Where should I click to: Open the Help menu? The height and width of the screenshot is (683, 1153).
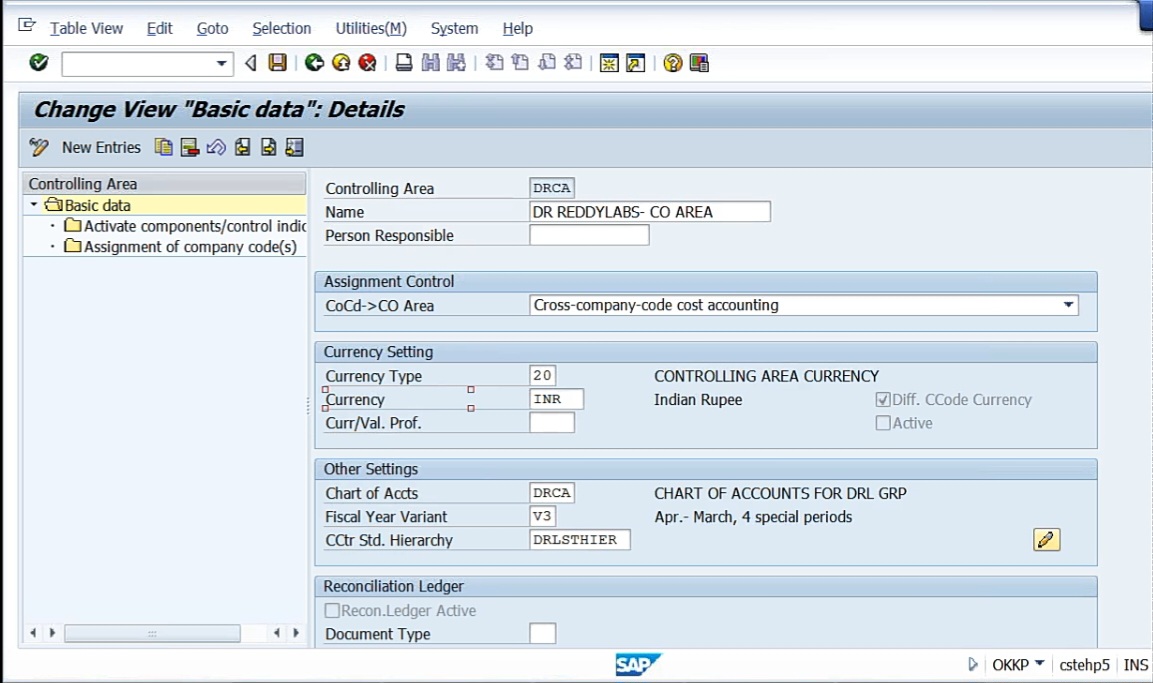(518, 28)
